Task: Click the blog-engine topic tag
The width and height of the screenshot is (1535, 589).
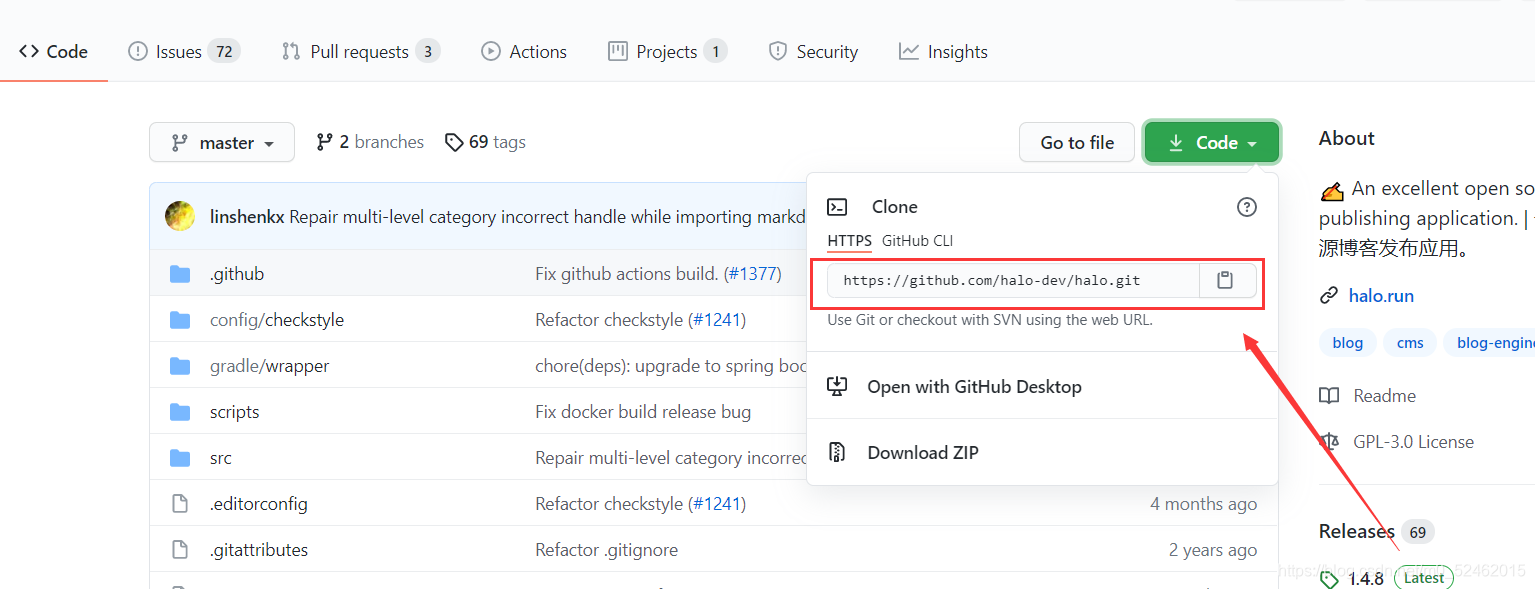Action: pyautogui.click(x=1491, y=343)
